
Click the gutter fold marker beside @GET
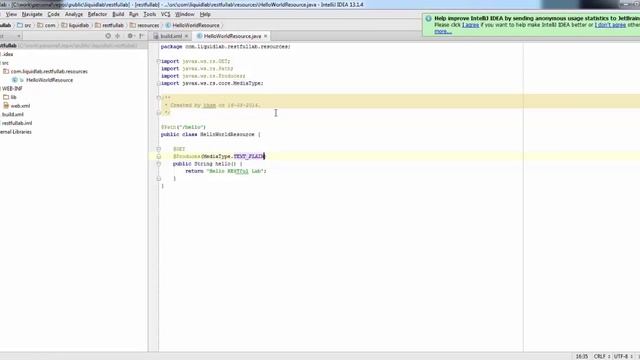[158, 149]
